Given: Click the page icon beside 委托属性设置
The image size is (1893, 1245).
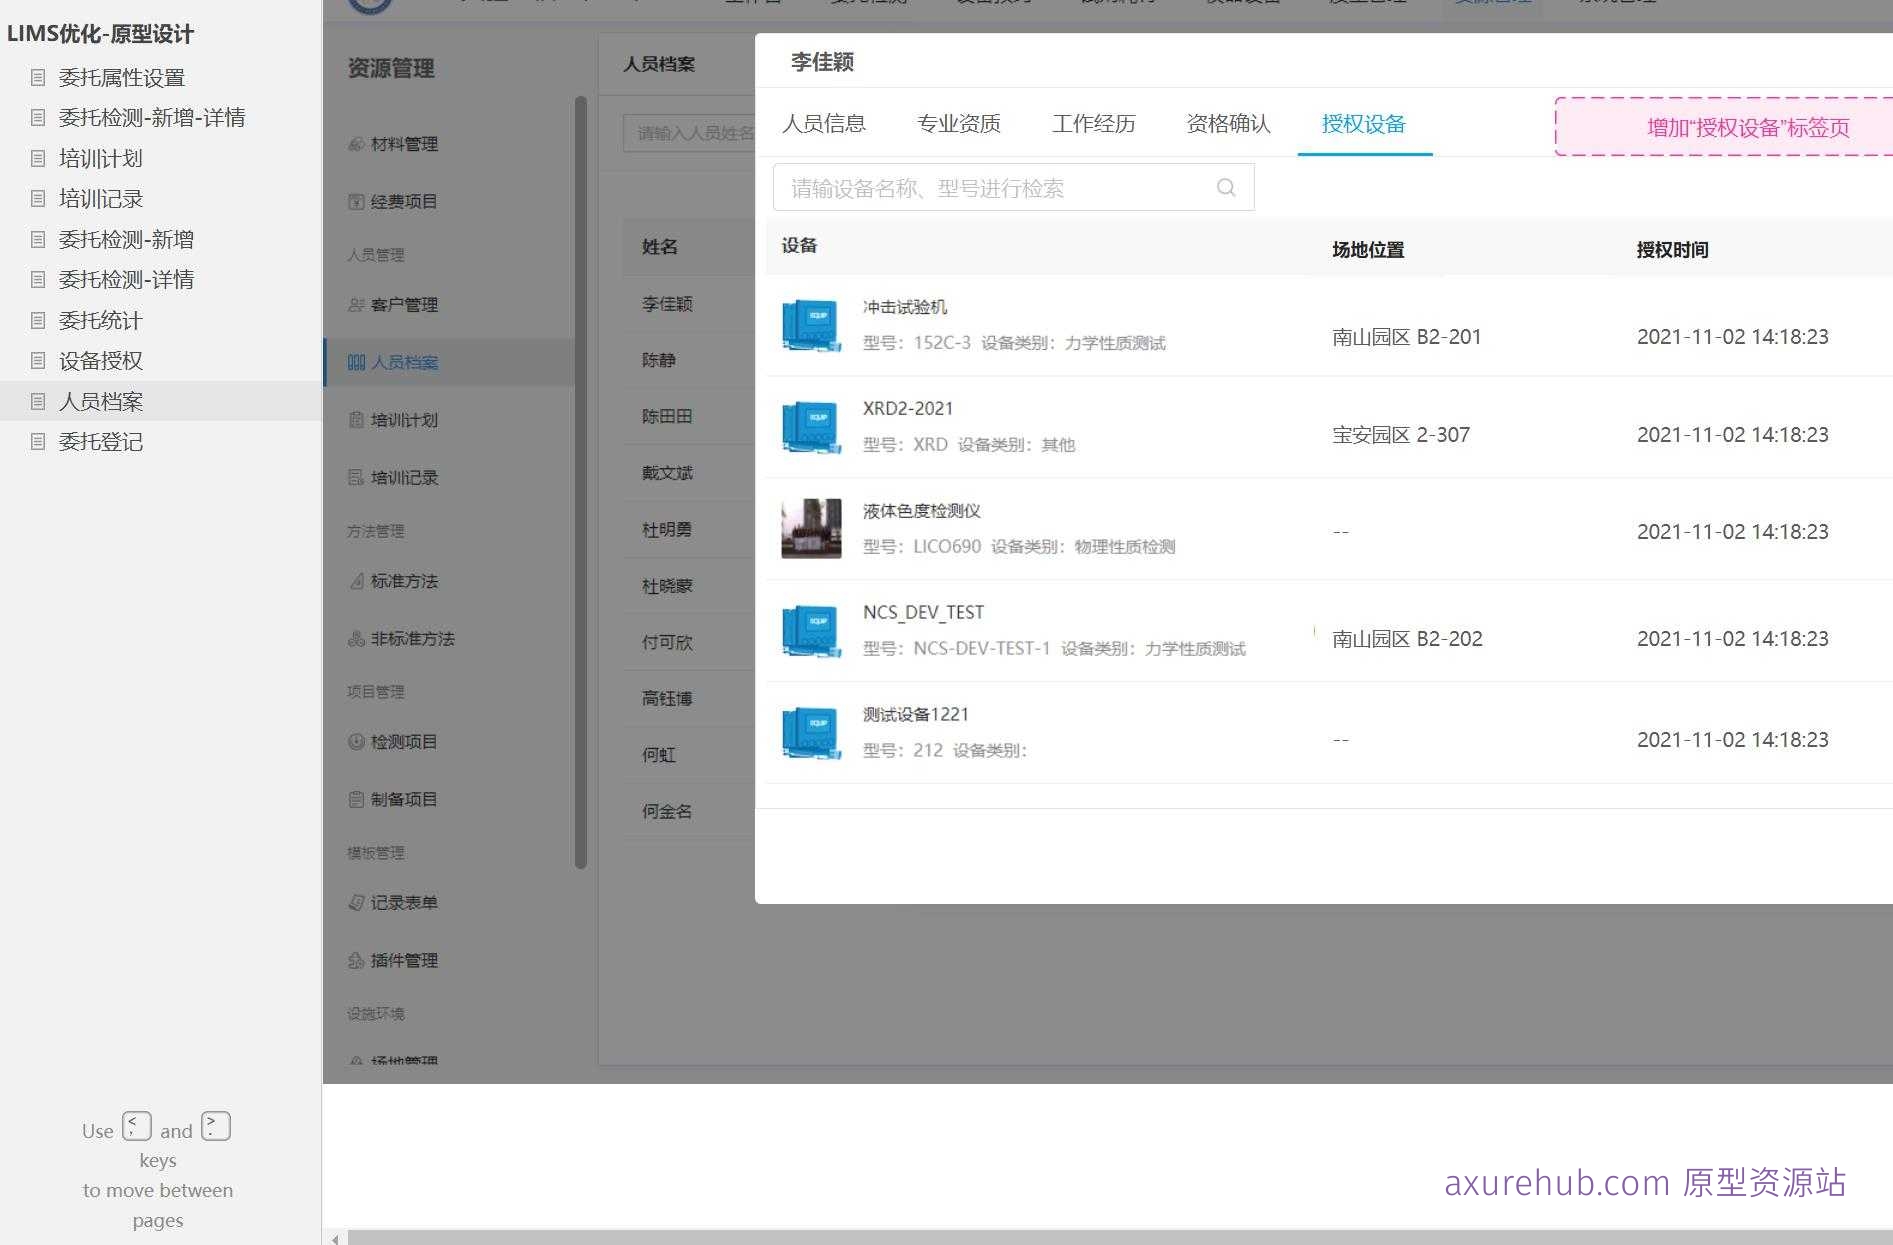Looking at the screenshot, I should (38, 77).
